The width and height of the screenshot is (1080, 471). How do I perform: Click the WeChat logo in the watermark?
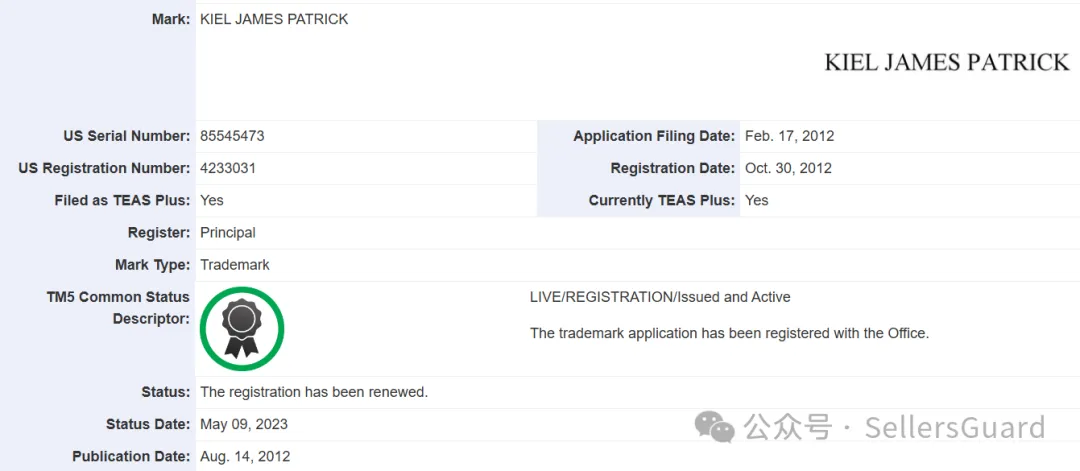tap(715, 428)
